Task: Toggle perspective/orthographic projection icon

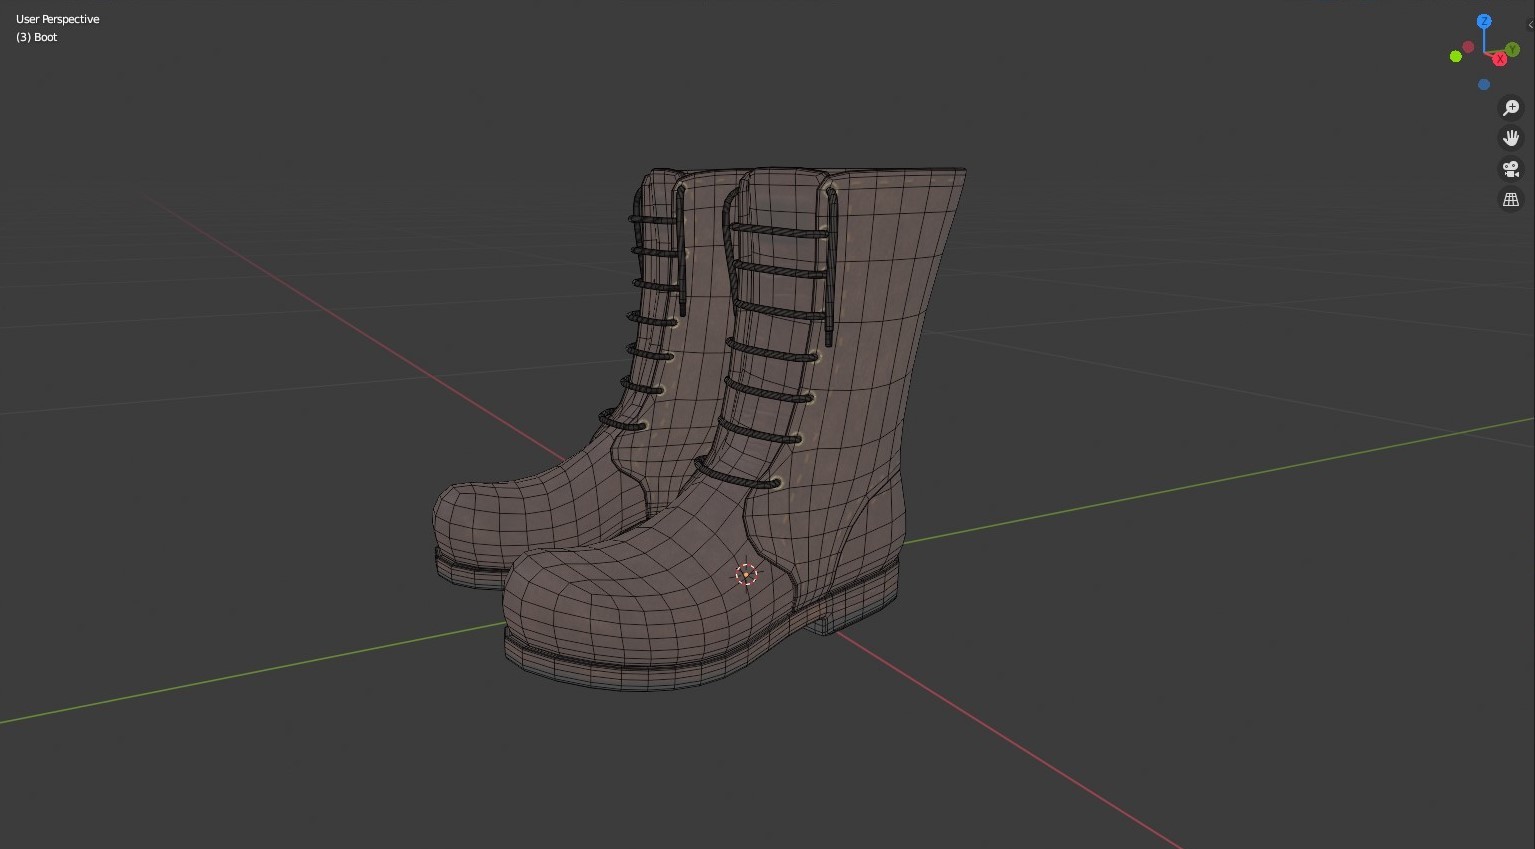Action: pyautogui.click(x=1511, y=199)
